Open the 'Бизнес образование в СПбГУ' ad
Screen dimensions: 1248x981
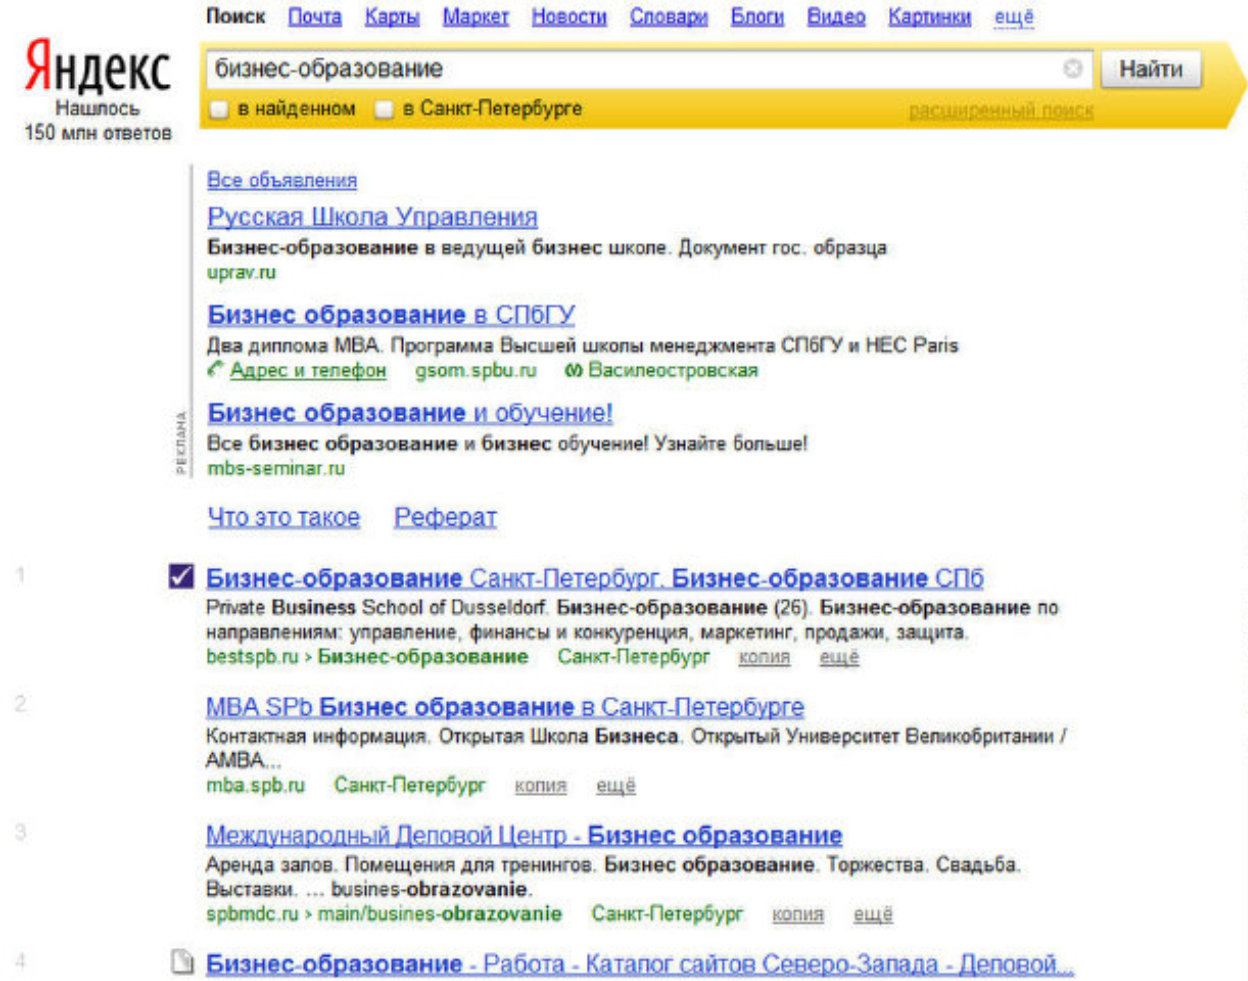pyautogui.click(x=391, y=314)
